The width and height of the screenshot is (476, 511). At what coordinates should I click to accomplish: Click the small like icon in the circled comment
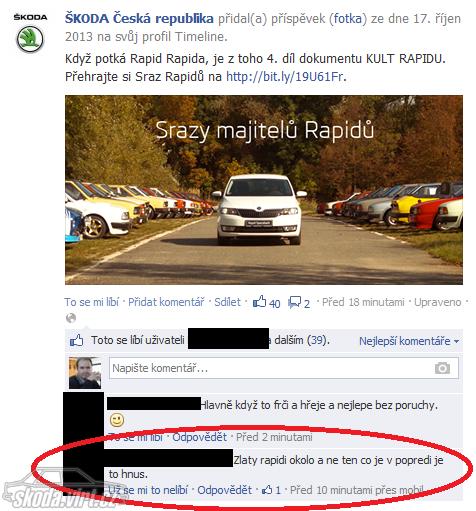(x=267, y=490)
